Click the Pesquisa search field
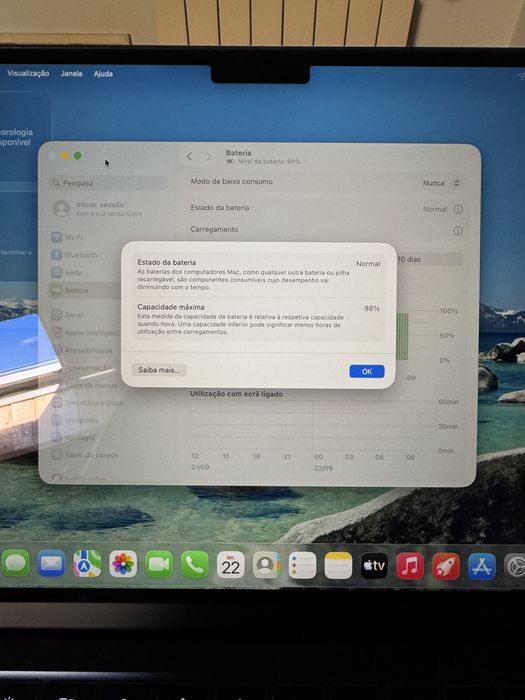Image resolution: width=525 pixels, height=700 pixels. pyautogui.click(x=108, y=183)
